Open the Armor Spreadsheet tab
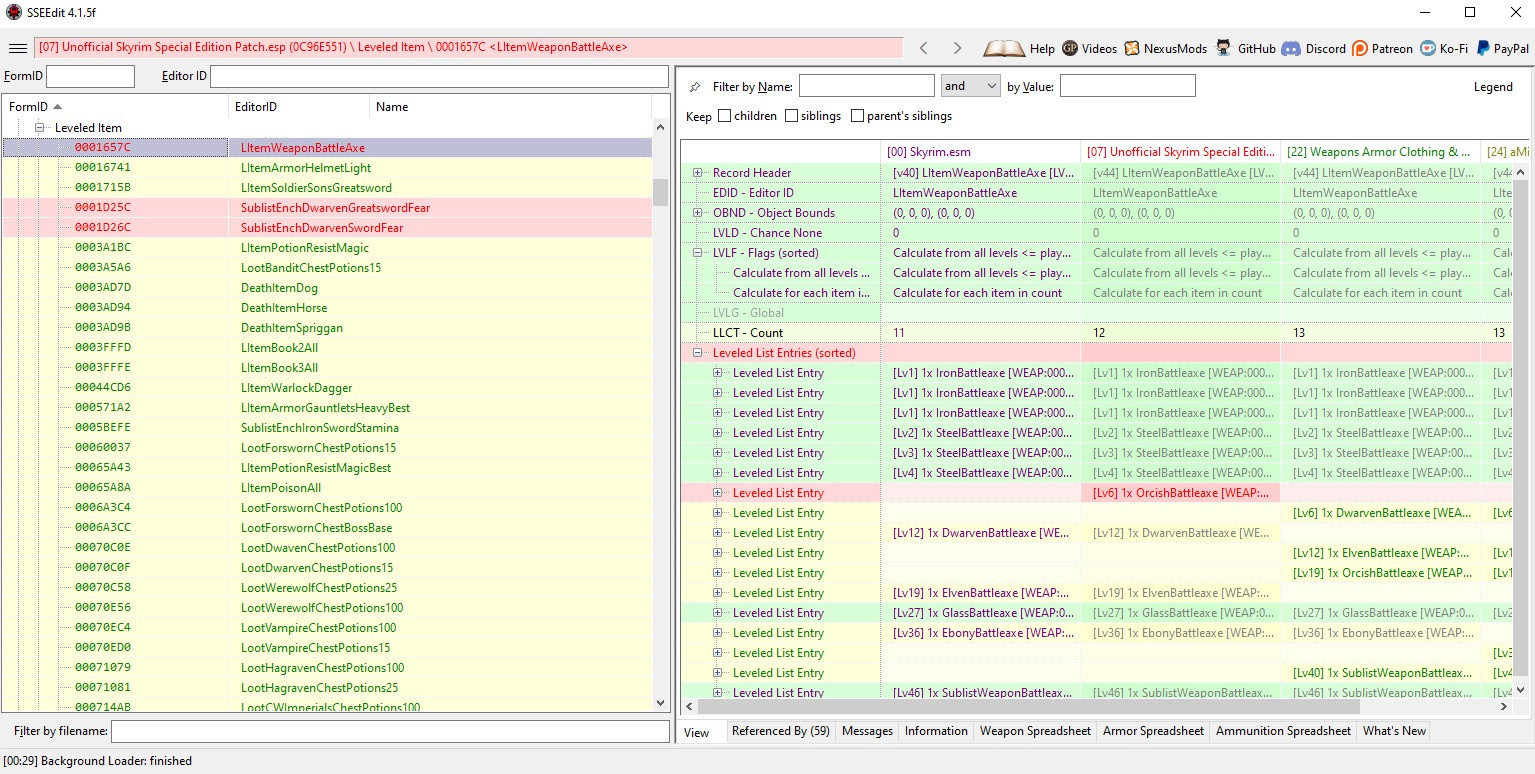 (x=1153, y=731)
